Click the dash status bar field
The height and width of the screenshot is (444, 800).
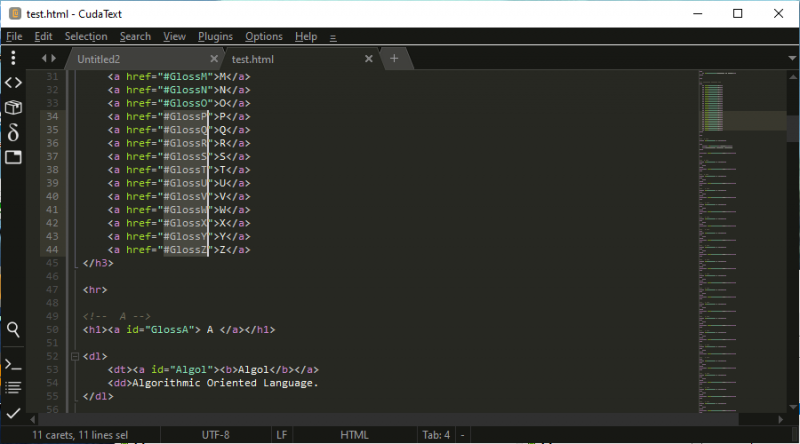(463, 435)
